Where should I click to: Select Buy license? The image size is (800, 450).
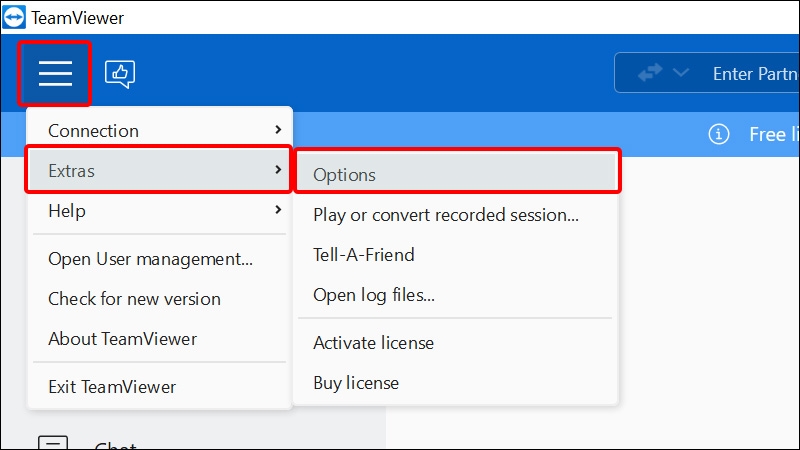click(457, 382)
